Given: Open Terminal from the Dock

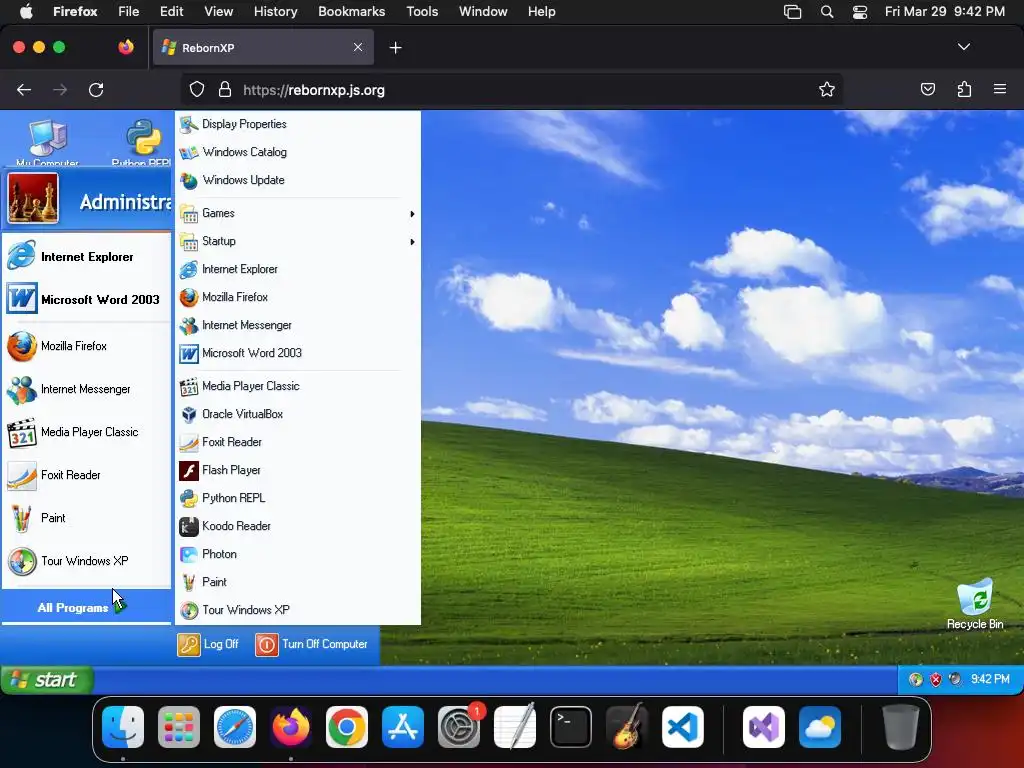Looking at the screenshot, I should (571, 727).
